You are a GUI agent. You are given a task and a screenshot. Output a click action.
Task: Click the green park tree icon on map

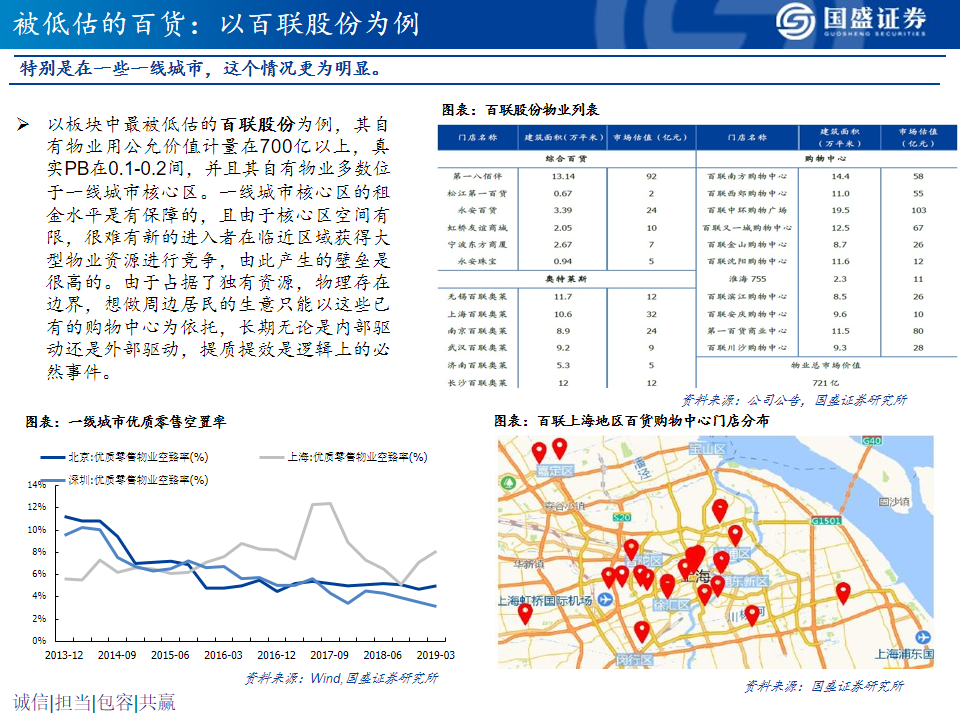(508, 482)
